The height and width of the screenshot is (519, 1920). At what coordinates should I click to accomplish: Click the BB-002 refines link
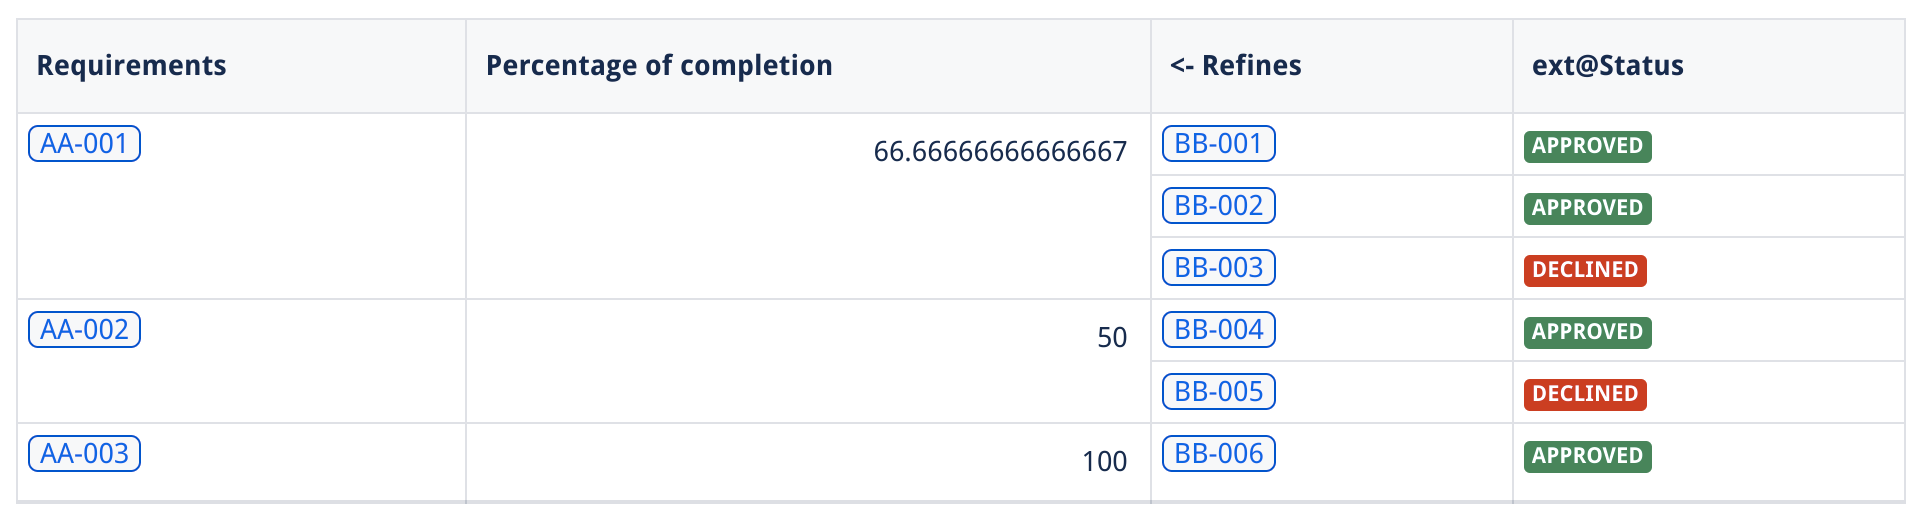(x=1218, y=206)
